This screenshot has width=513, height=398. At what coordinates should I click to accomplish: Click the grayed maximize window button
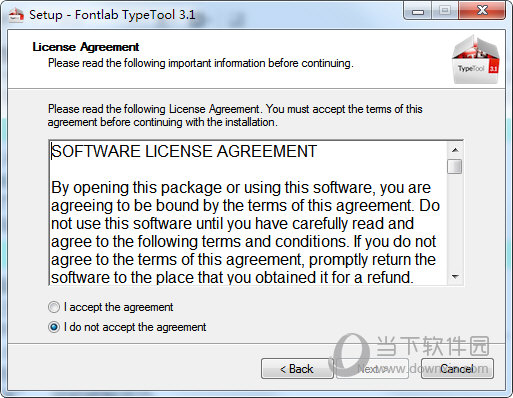tap(445, 11)
